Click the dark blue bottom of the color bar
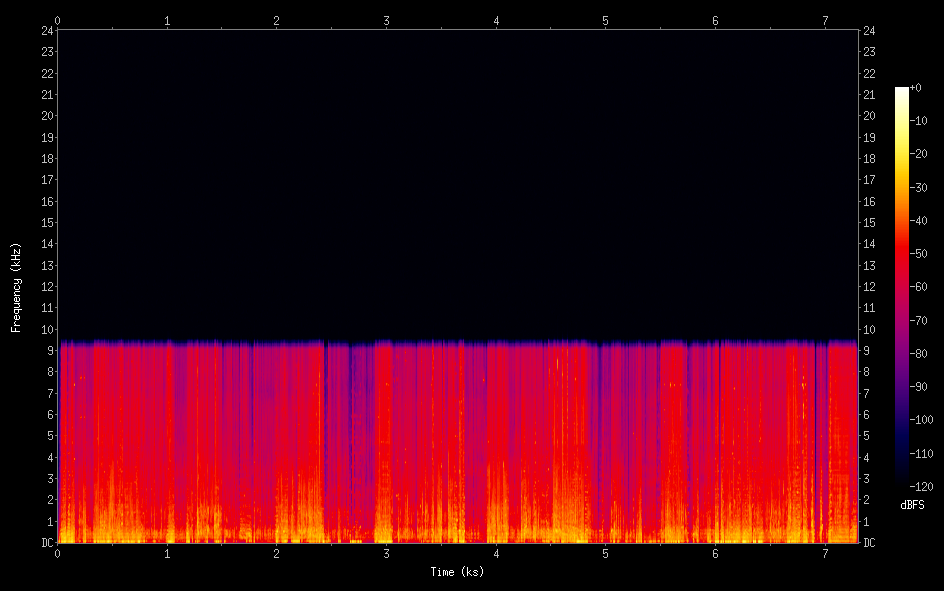The image size is (944, 591). point(902,482)
